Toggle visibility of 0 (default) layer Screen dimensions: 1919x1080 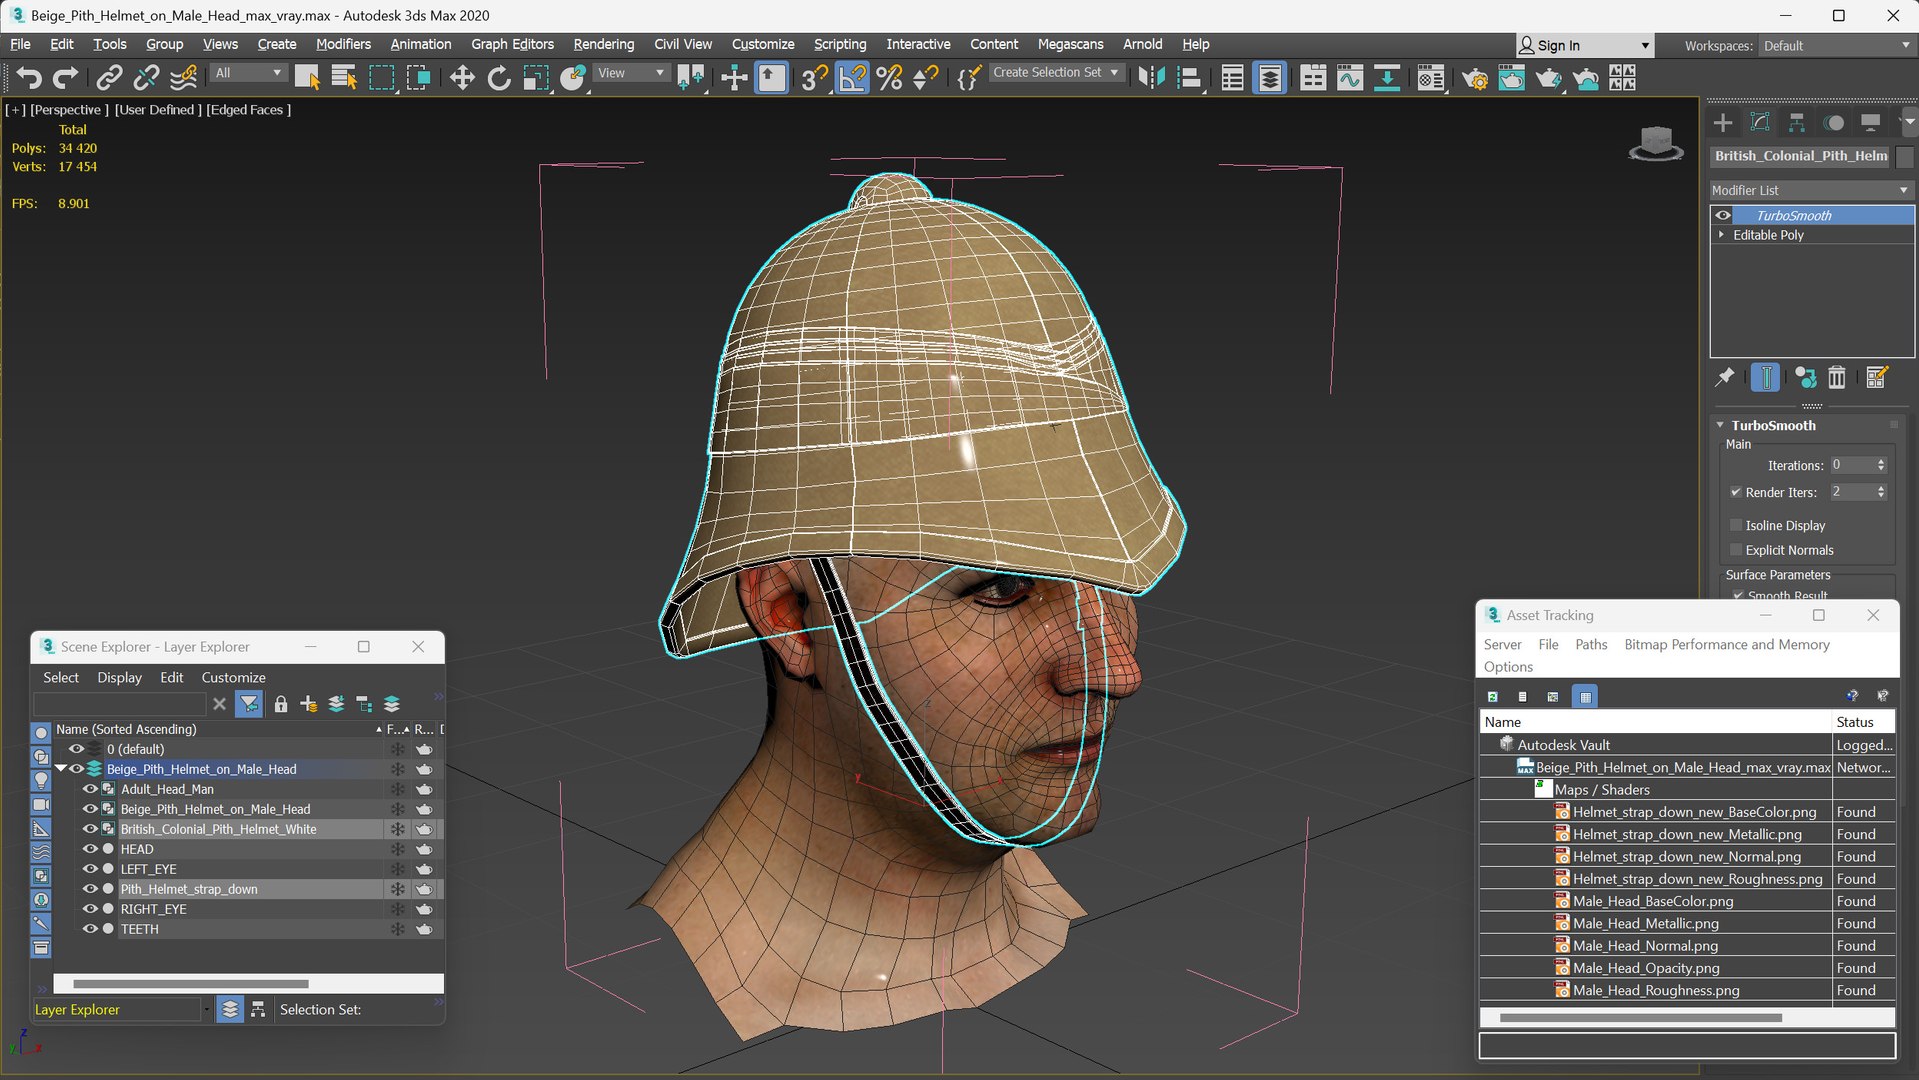pos(76,749)
